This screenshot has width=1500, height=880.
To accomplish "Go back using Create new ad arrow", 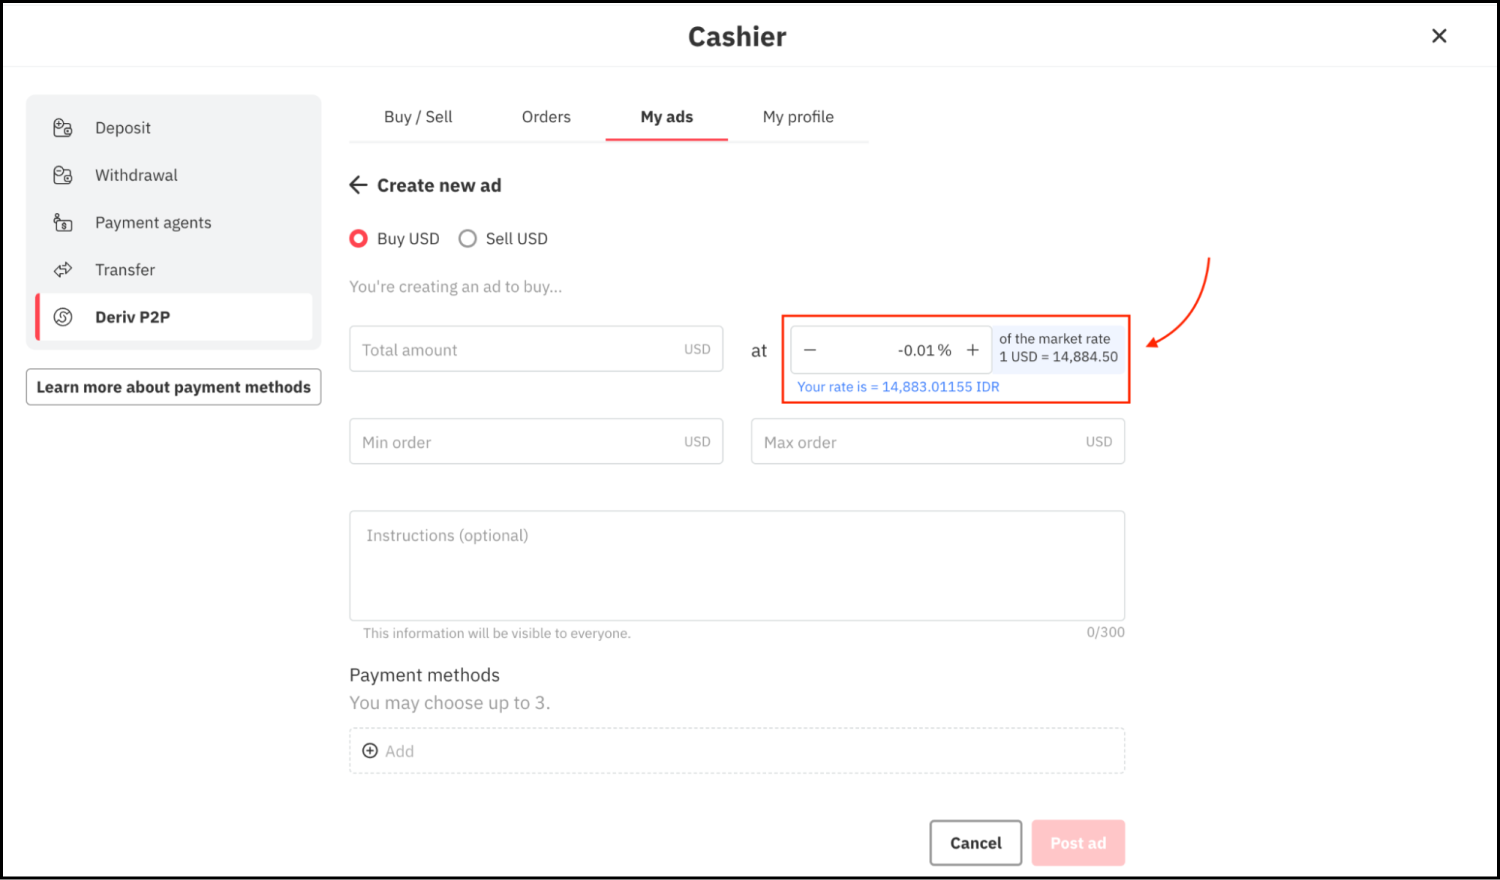I will click(x=358, y=185).
